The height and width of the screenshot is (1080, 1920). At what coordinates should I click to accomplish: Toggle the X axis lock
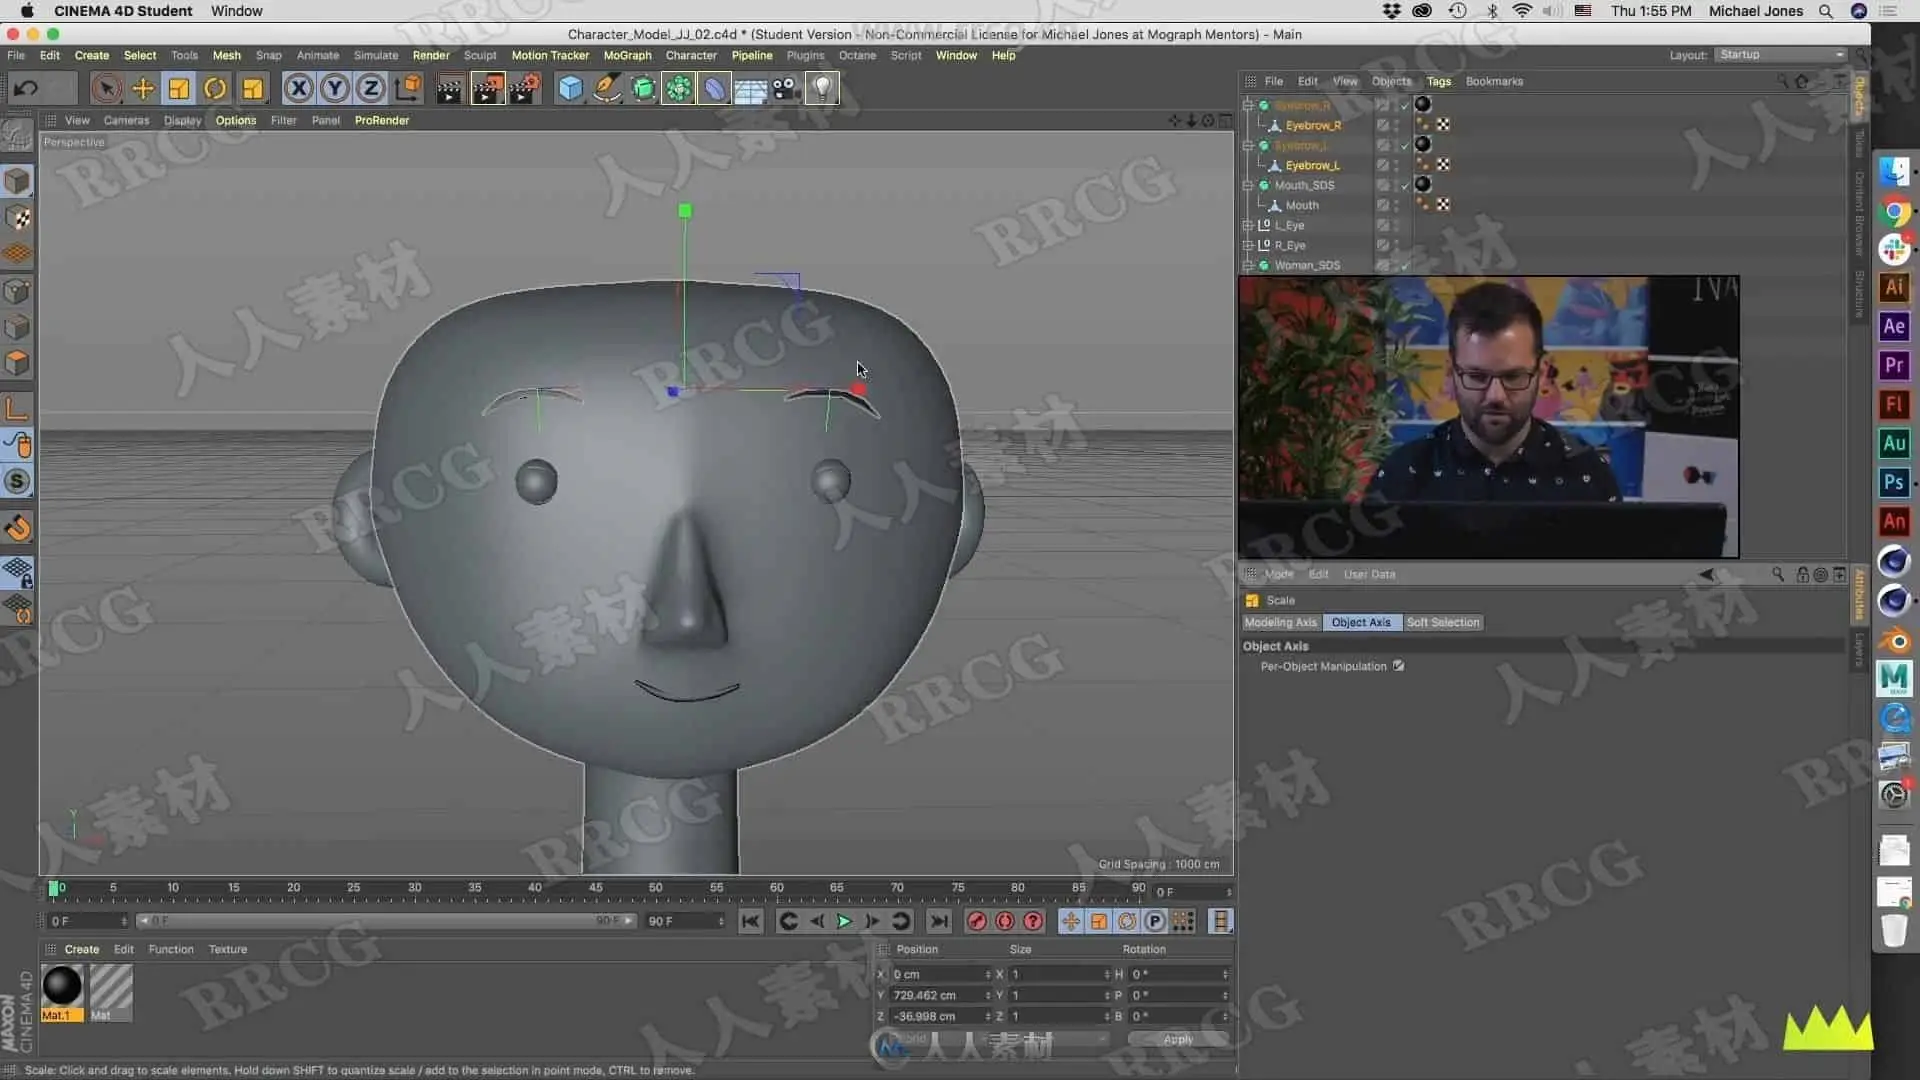(298, 89)
